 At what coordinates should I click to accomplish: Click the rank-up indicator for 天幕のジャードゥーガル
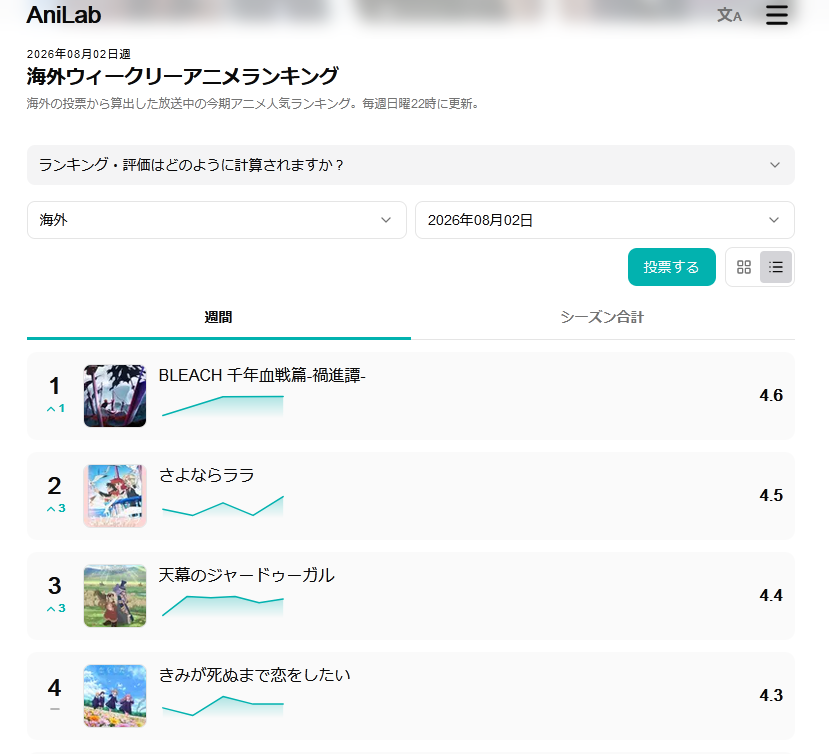[56, 609]
